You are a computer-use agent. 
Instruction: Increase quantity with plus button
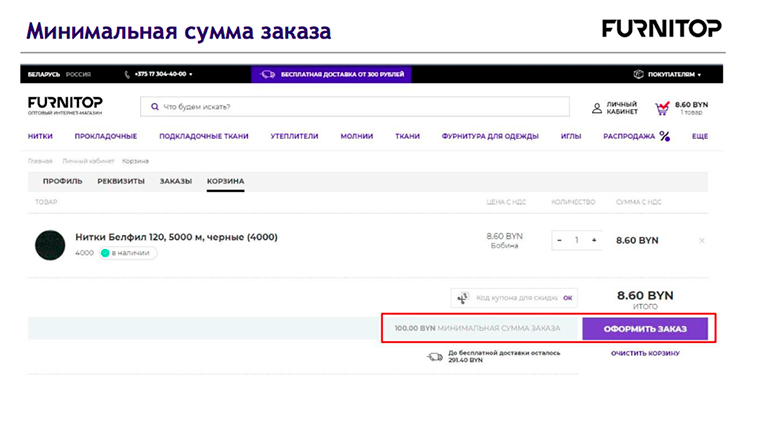[x=594, y=240]
